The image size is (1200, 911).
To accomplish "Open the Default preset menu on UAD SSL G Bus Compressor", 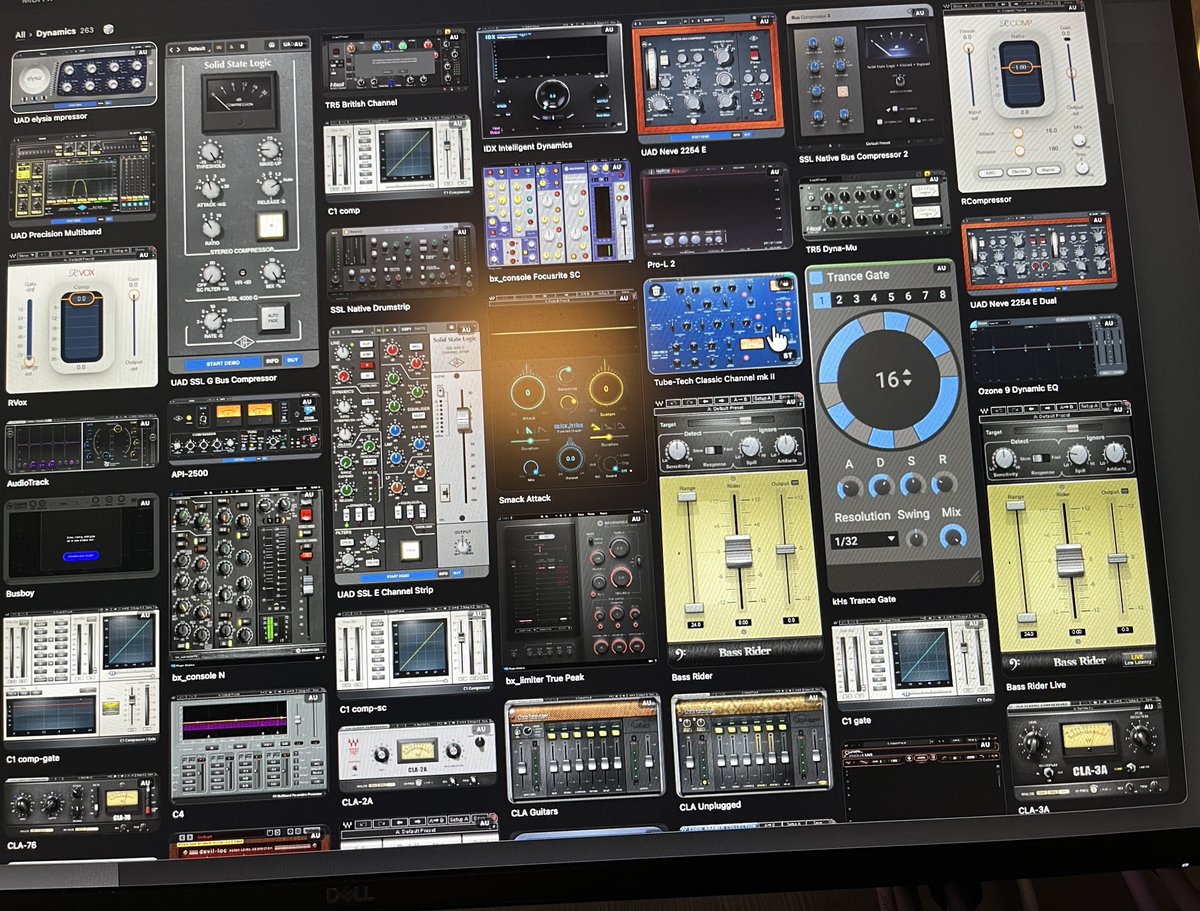I will pyautogui.click(x=196, y=47).
